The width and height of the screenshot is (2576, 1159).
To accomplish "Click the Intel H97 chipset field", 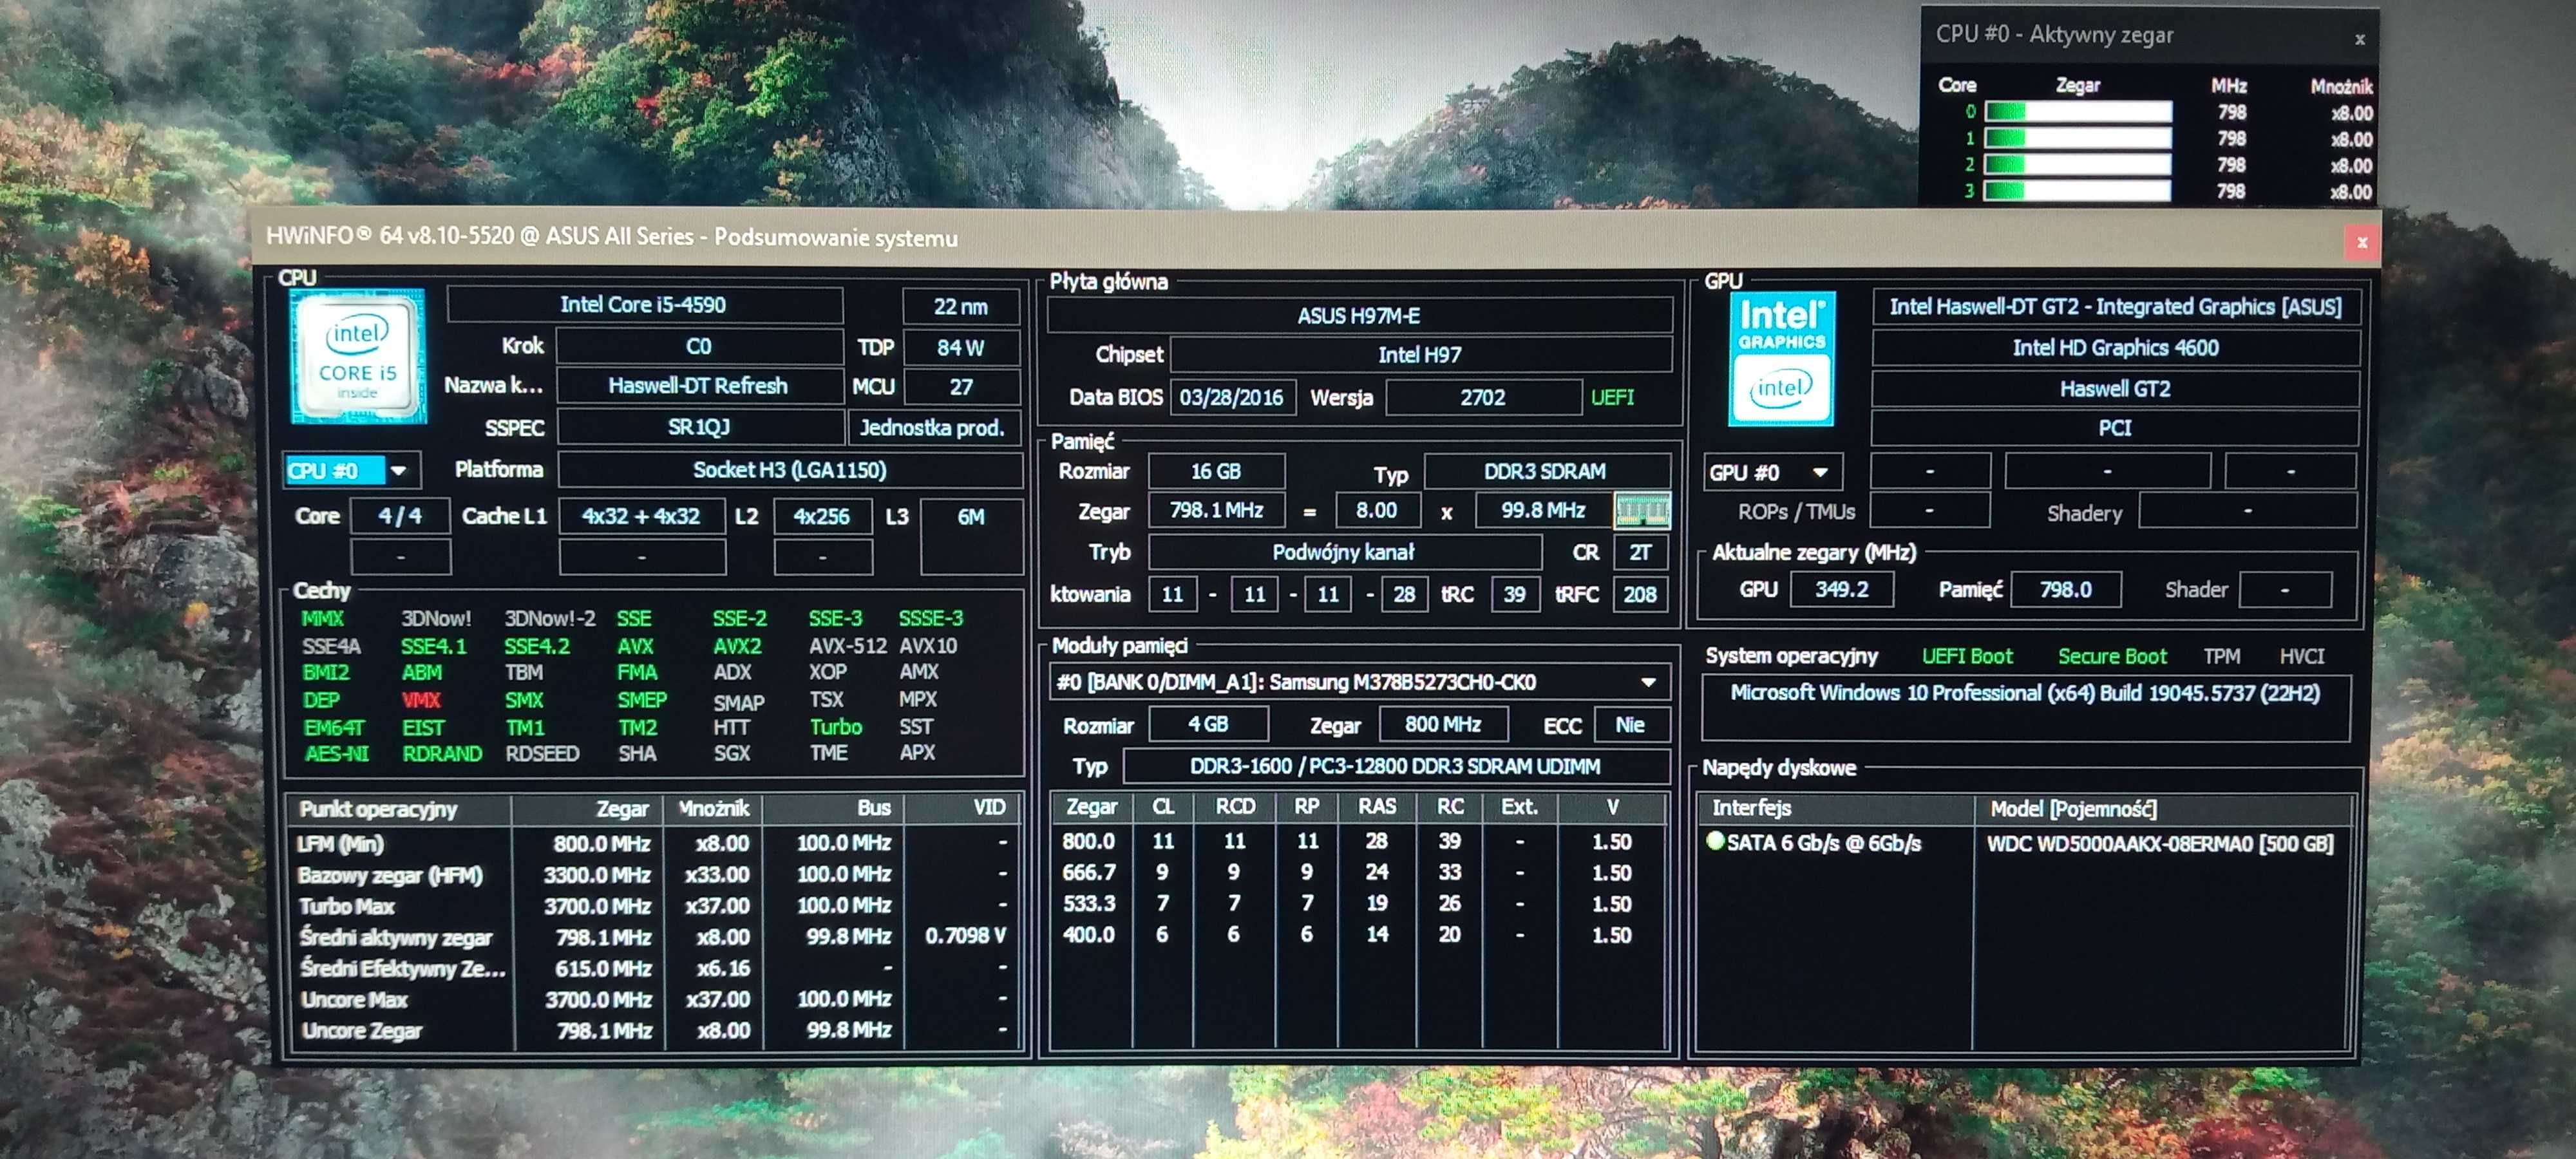I will [x=1420, y=355].
